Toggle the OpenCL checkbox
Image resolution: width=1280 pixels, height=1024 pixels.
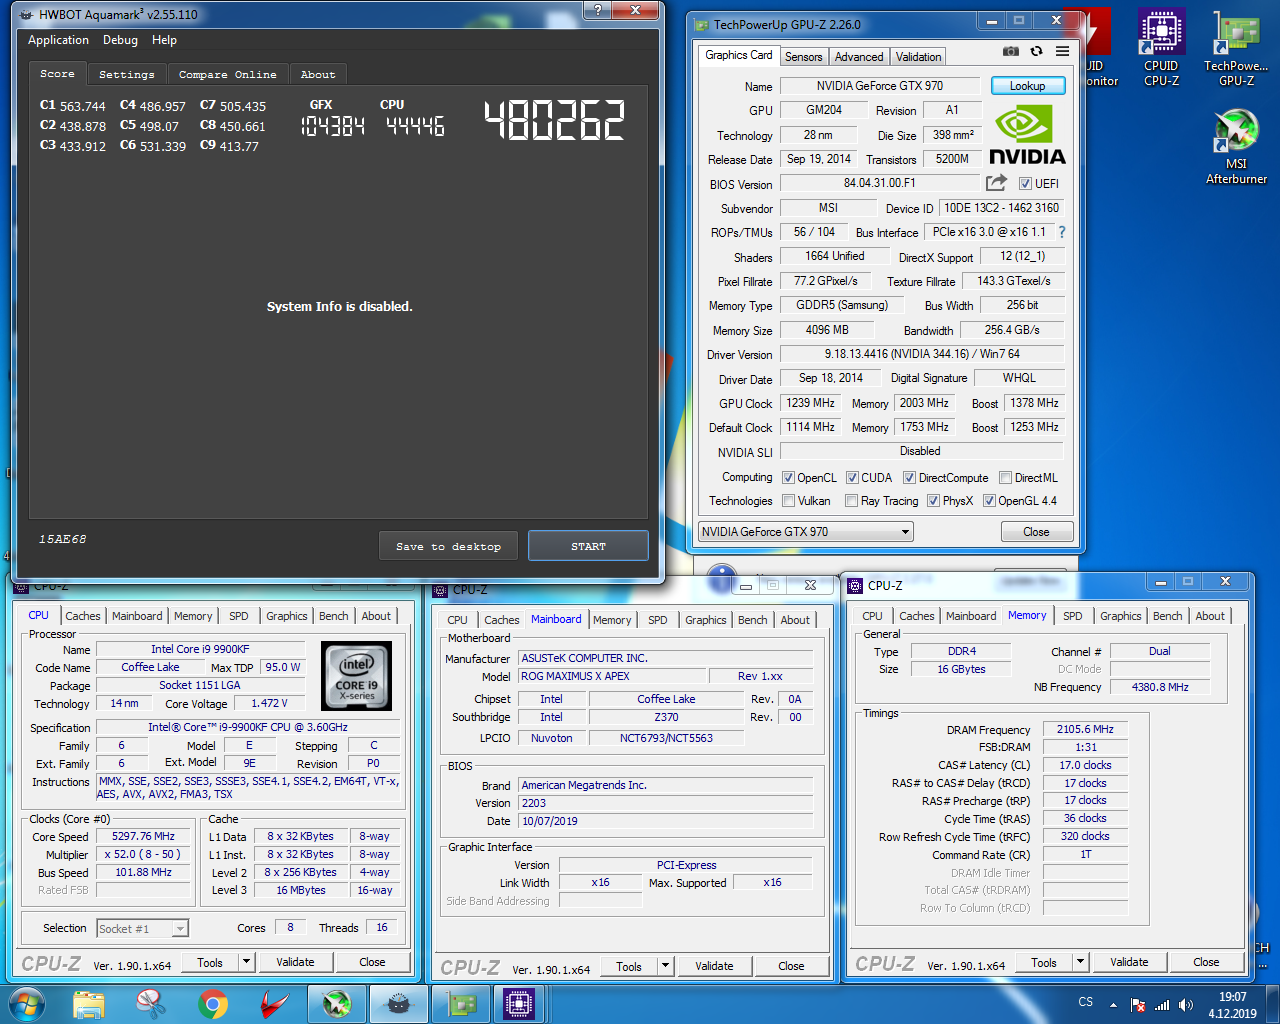(788, 478)
